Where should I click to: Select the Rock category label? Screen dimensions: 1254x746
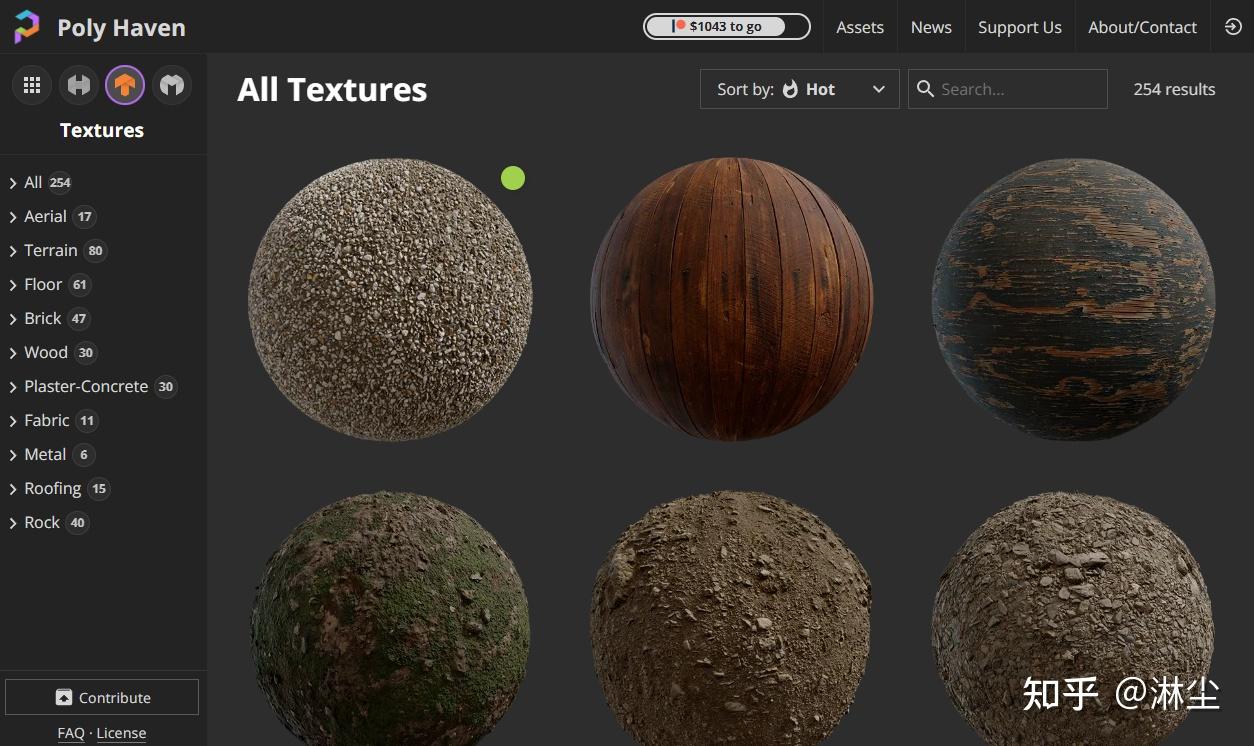pos(42,522)
